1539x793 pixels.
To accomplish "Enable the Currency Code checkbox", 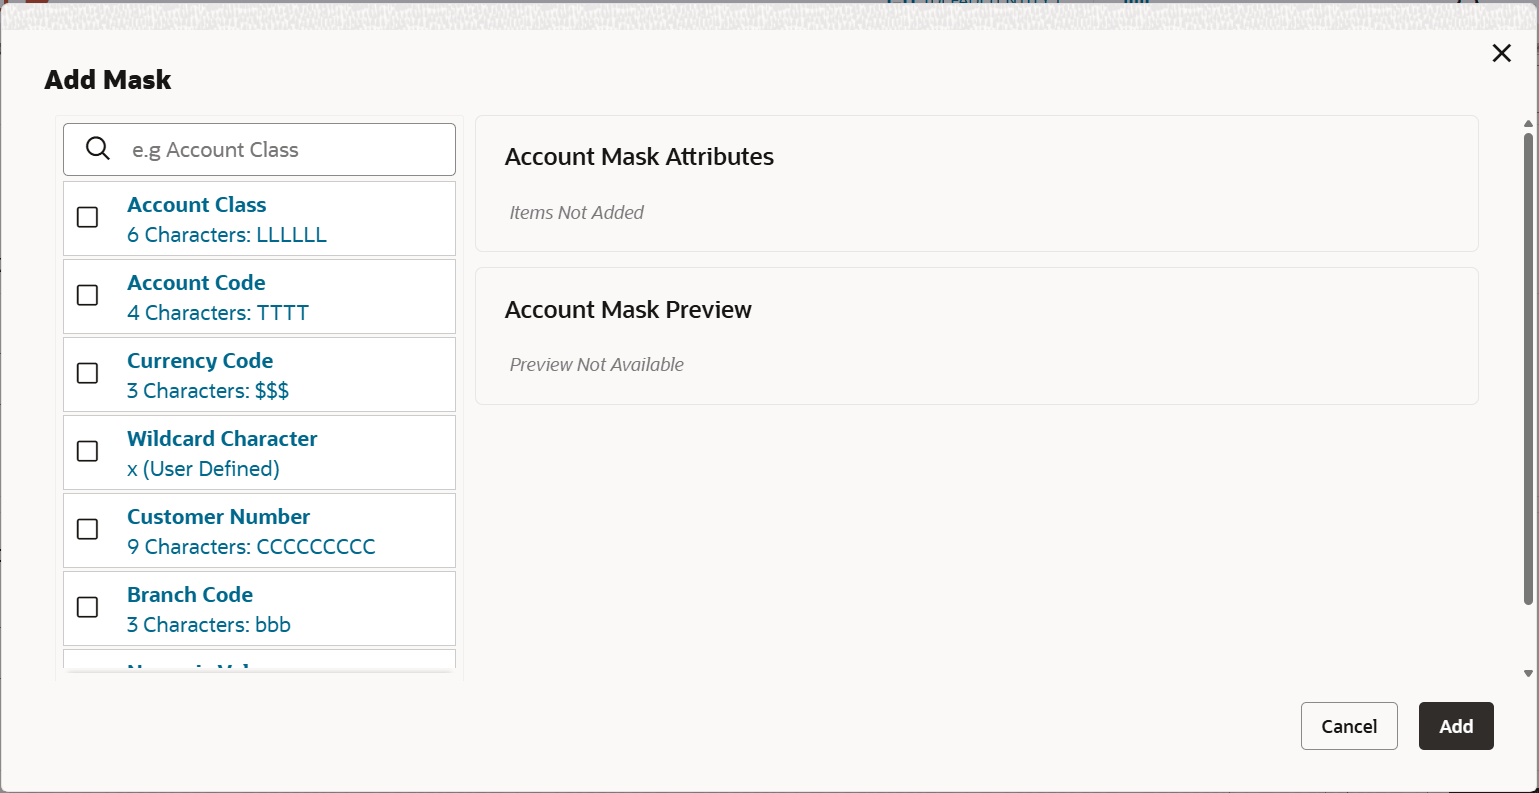I will (87, 373).
